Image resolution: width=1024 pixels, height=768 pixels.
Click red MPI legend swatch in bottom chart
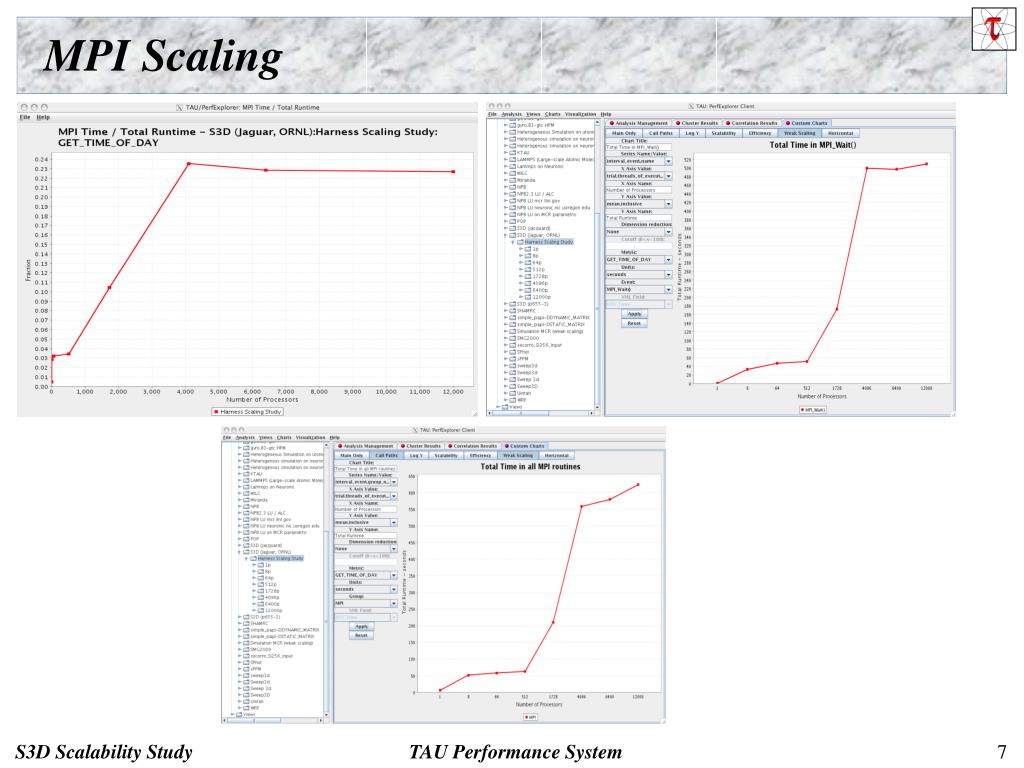(526, 717)
